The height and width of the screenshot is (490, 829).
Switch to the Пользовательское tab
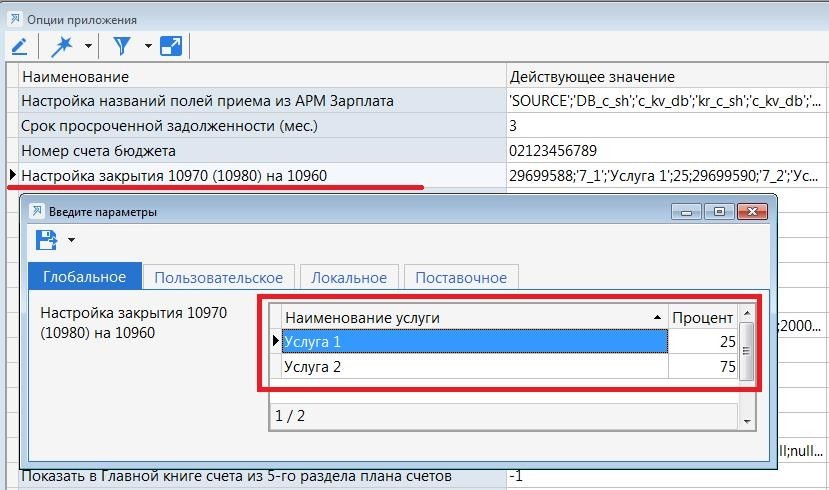click(218, 278)
